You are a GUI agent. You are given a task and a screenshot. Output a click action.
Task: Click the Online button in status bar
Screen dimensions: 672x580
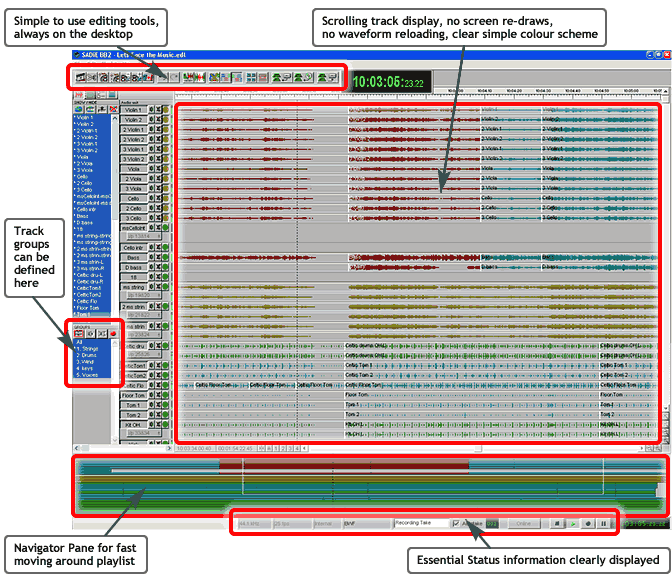tap(524, 523)
